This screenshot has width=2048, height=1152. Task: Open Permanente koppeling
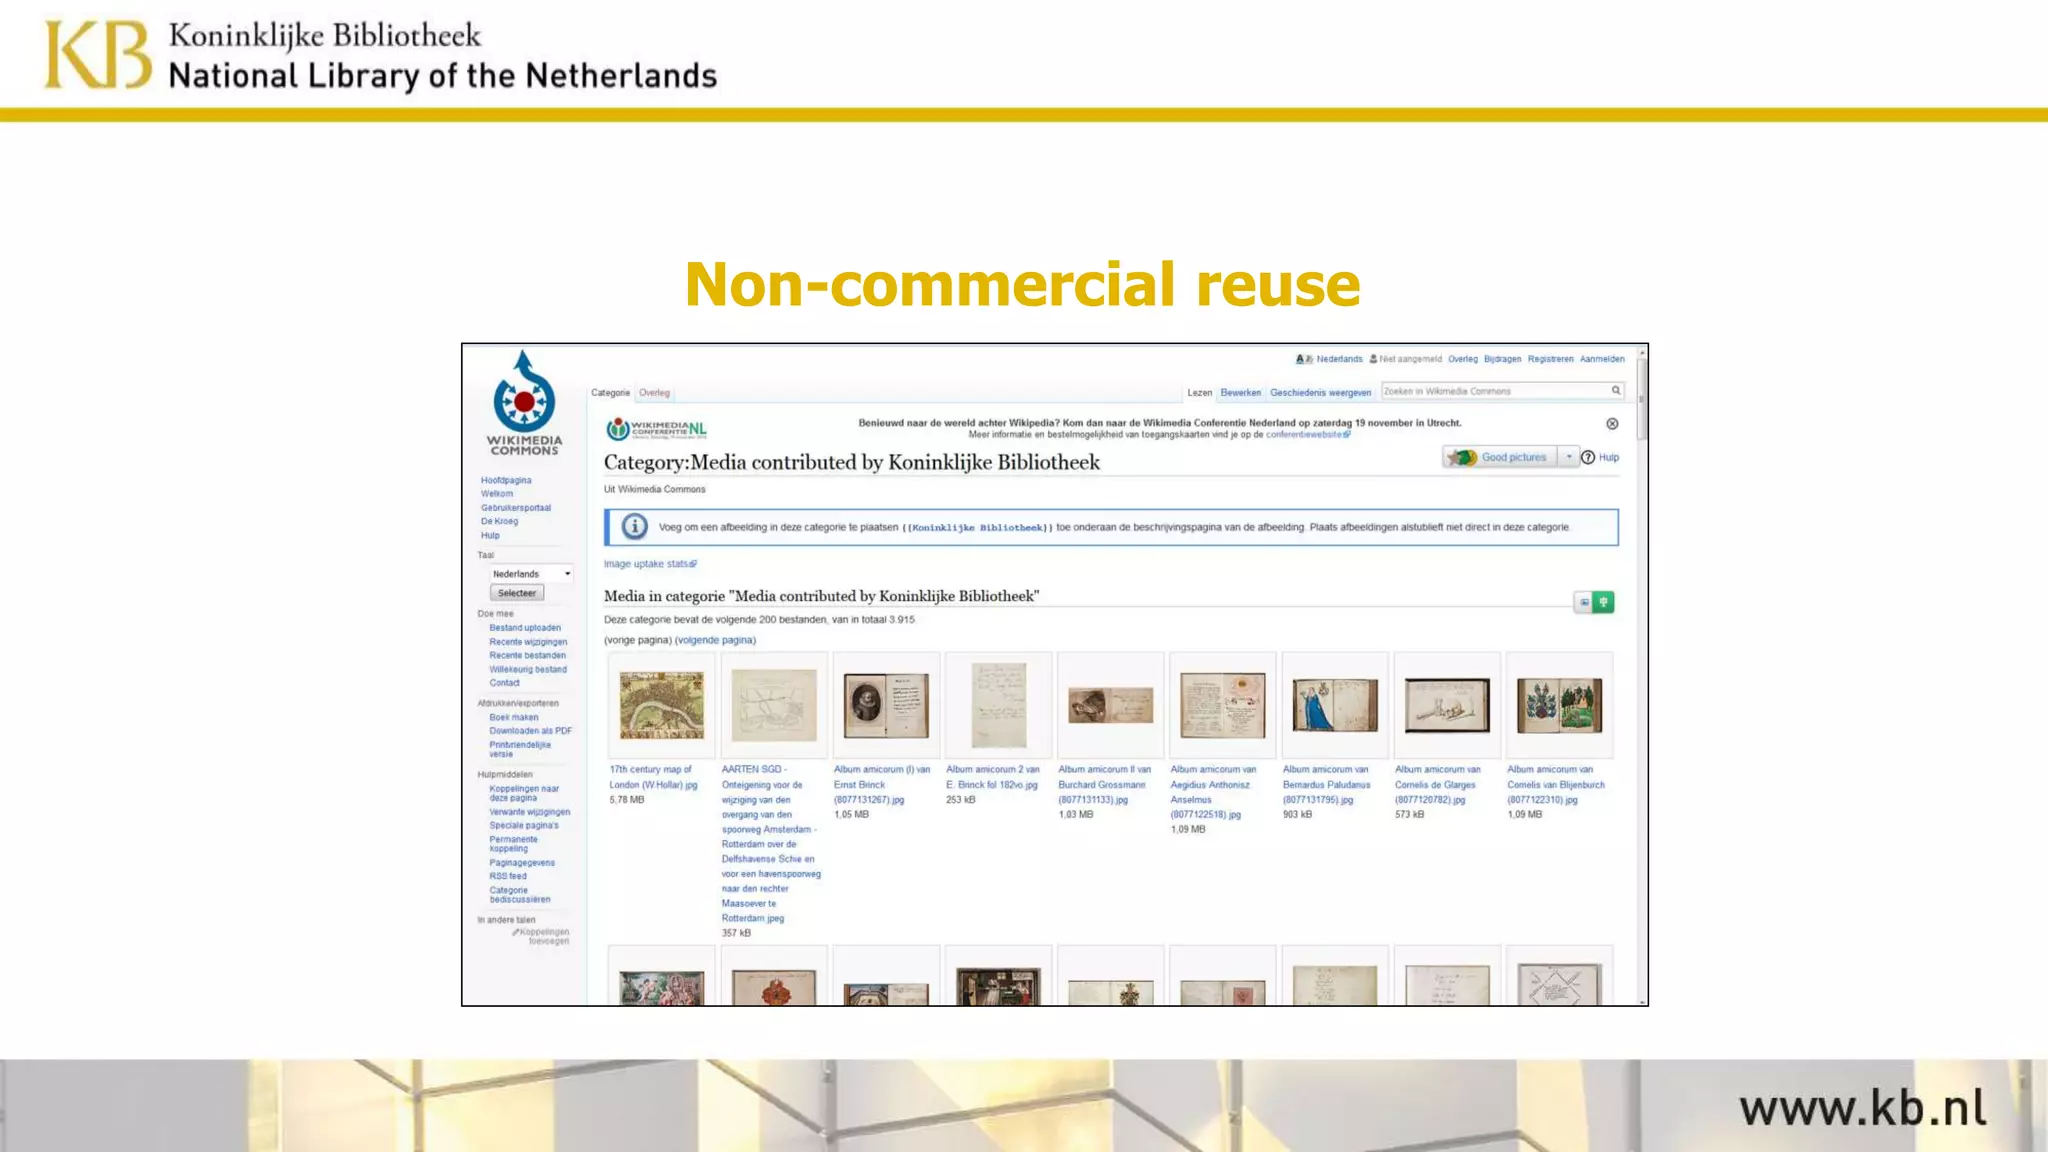(514, 844)
